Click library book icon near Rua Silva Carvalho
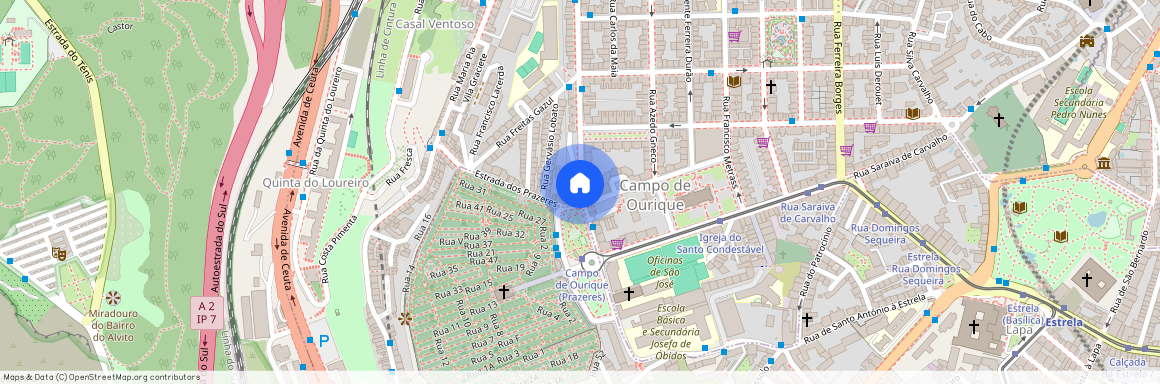Screen dimensions: 1160x384 pos(913,113)
